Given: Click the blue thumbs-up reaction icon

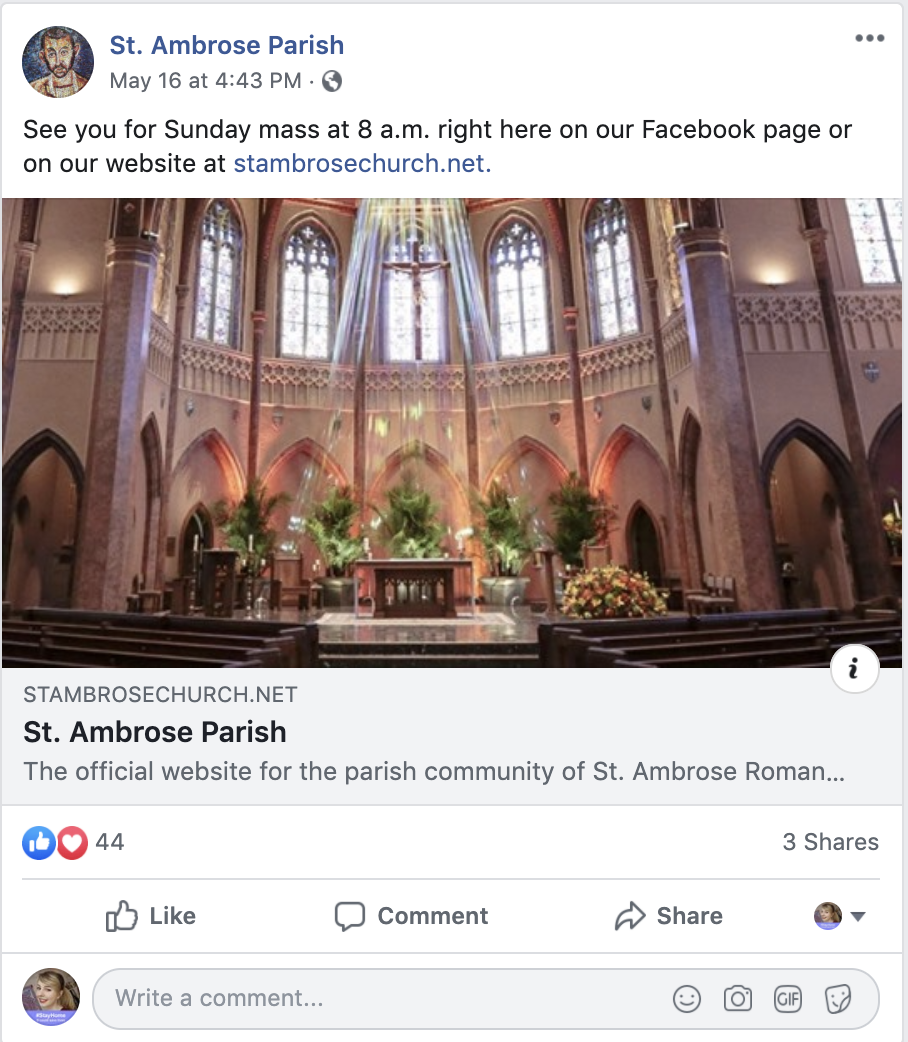Looking at the screenshot, I should (38, 843).
